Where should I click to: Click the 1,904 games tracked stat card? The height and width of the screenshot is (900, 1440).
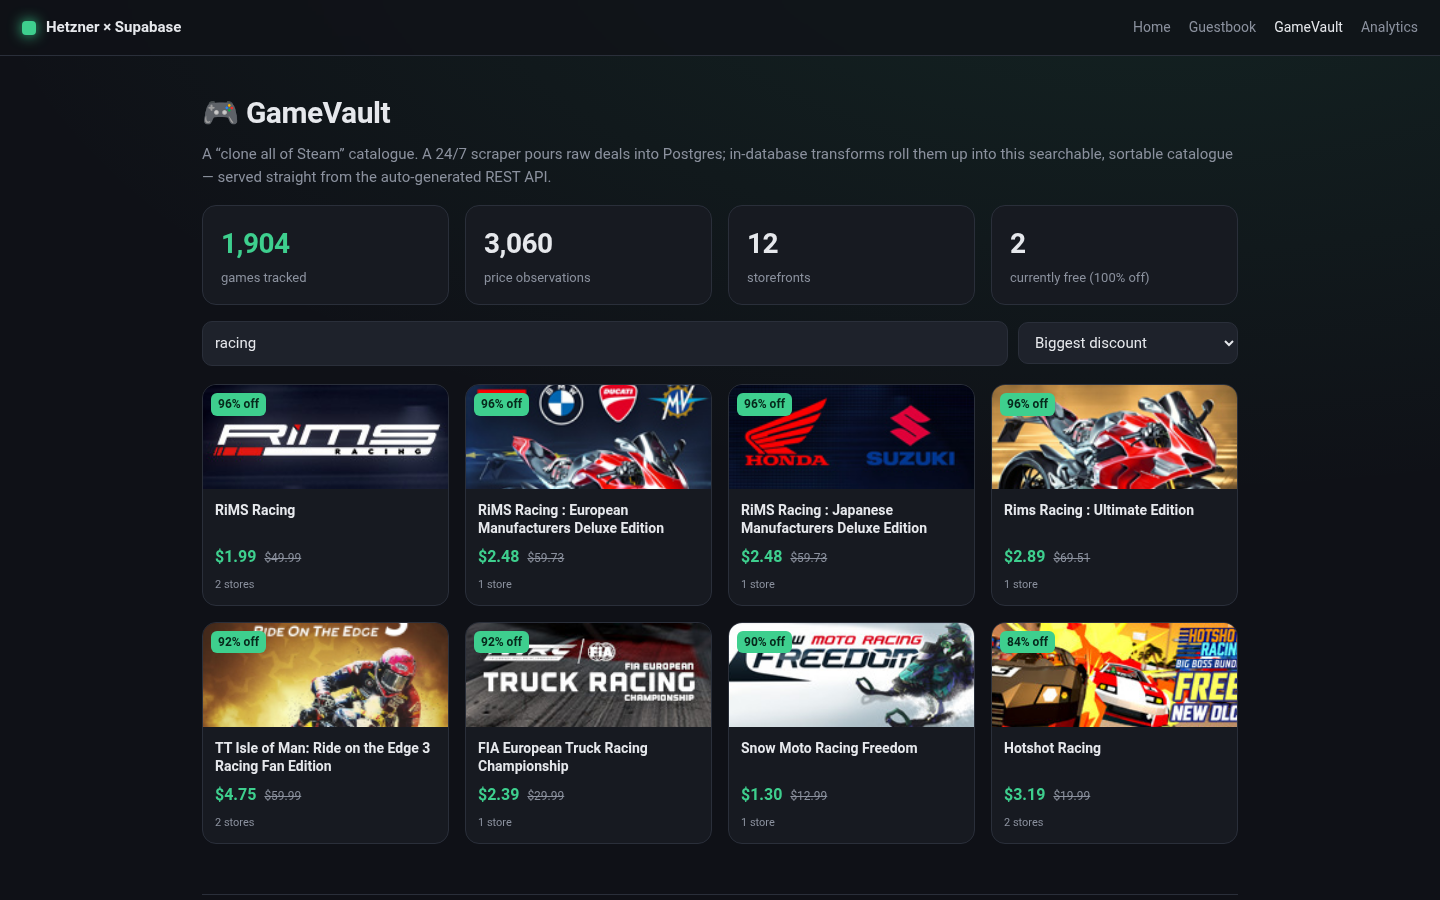click(325, 255)
